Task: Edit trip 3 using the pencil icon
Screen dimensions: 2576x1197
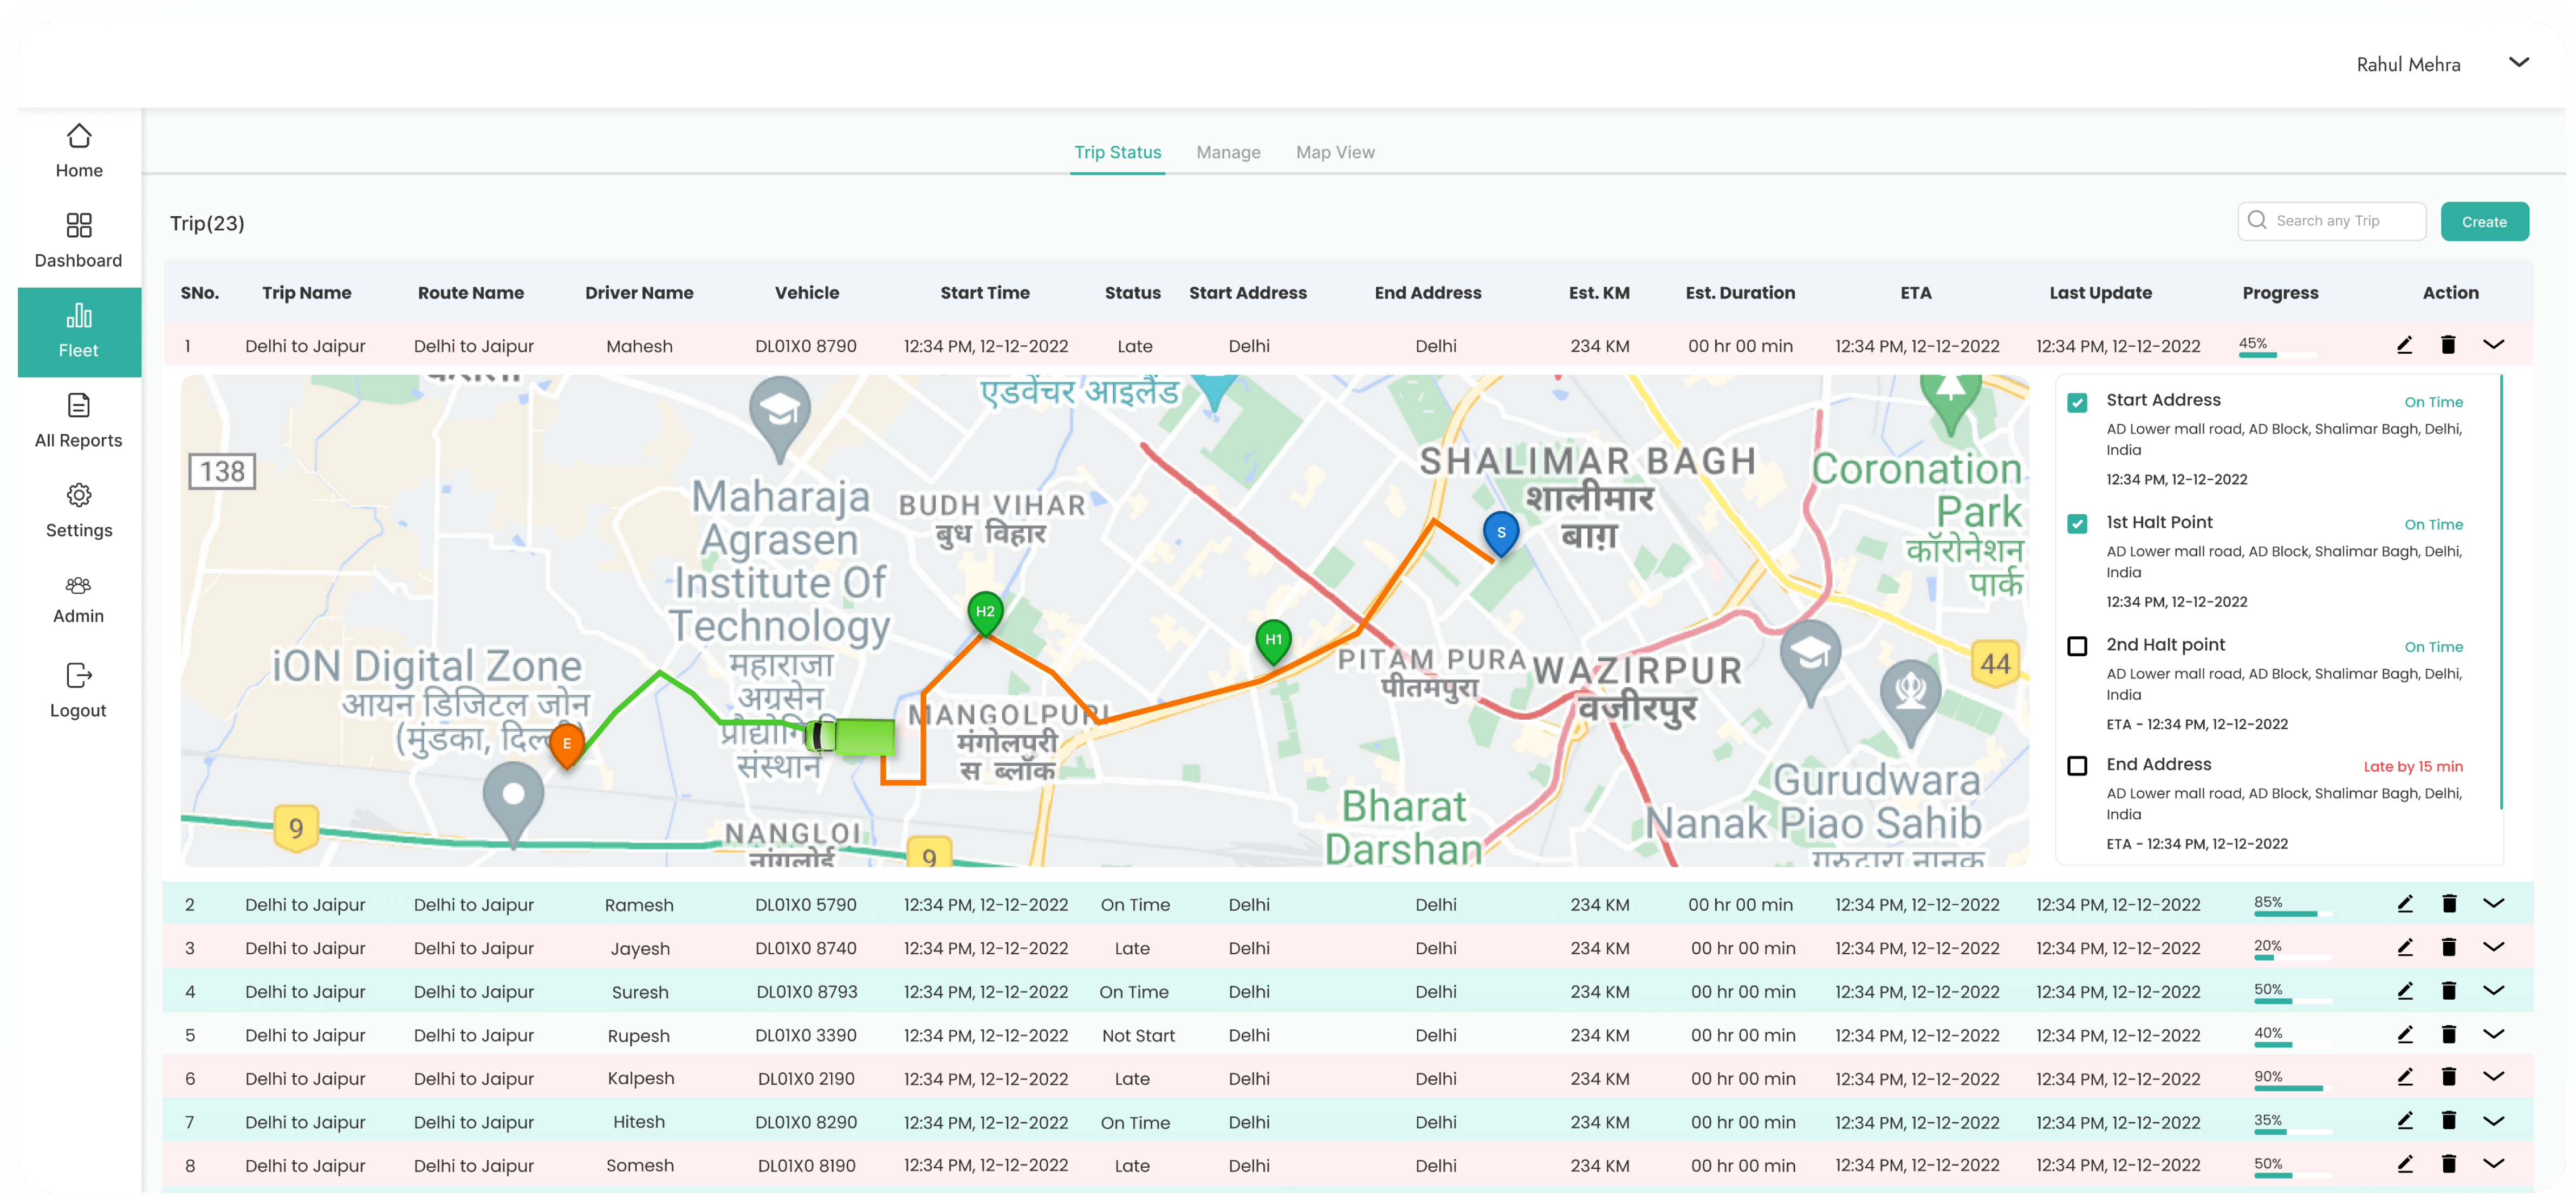Action: (x=2406, y=947)
